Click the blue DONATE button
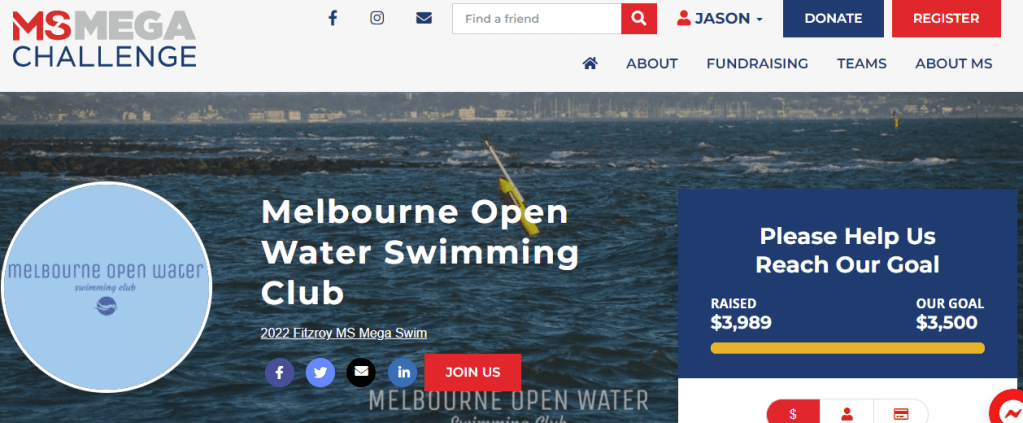 point(833,18)
